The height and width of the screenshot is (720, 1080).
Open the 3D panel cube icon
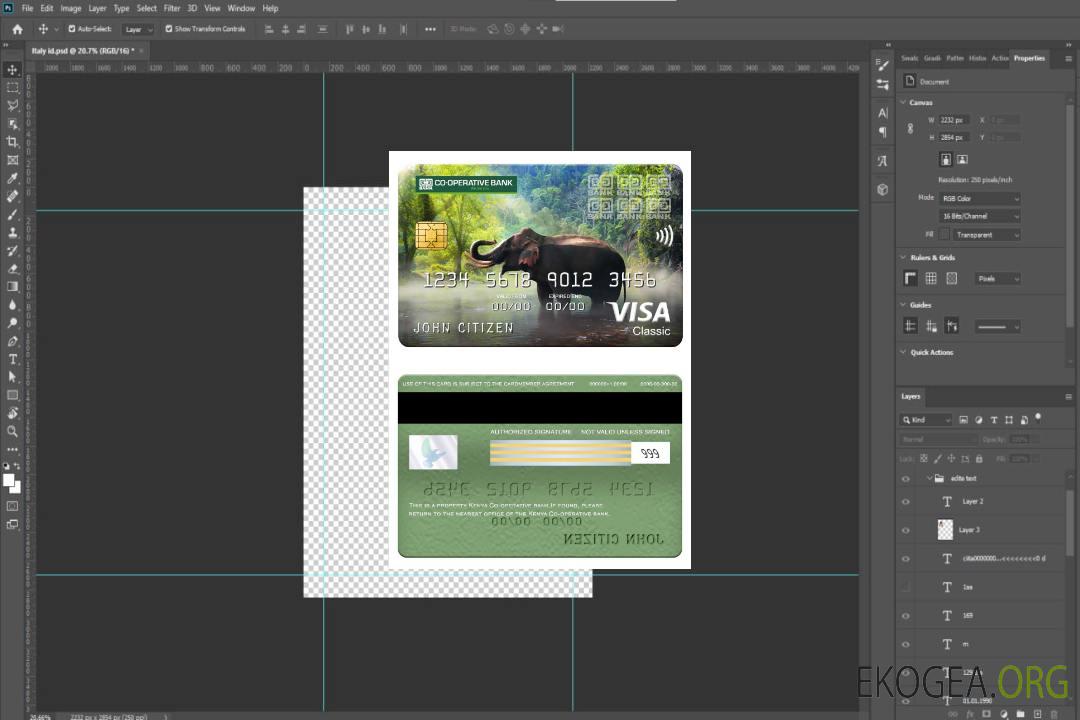[882, 189]
